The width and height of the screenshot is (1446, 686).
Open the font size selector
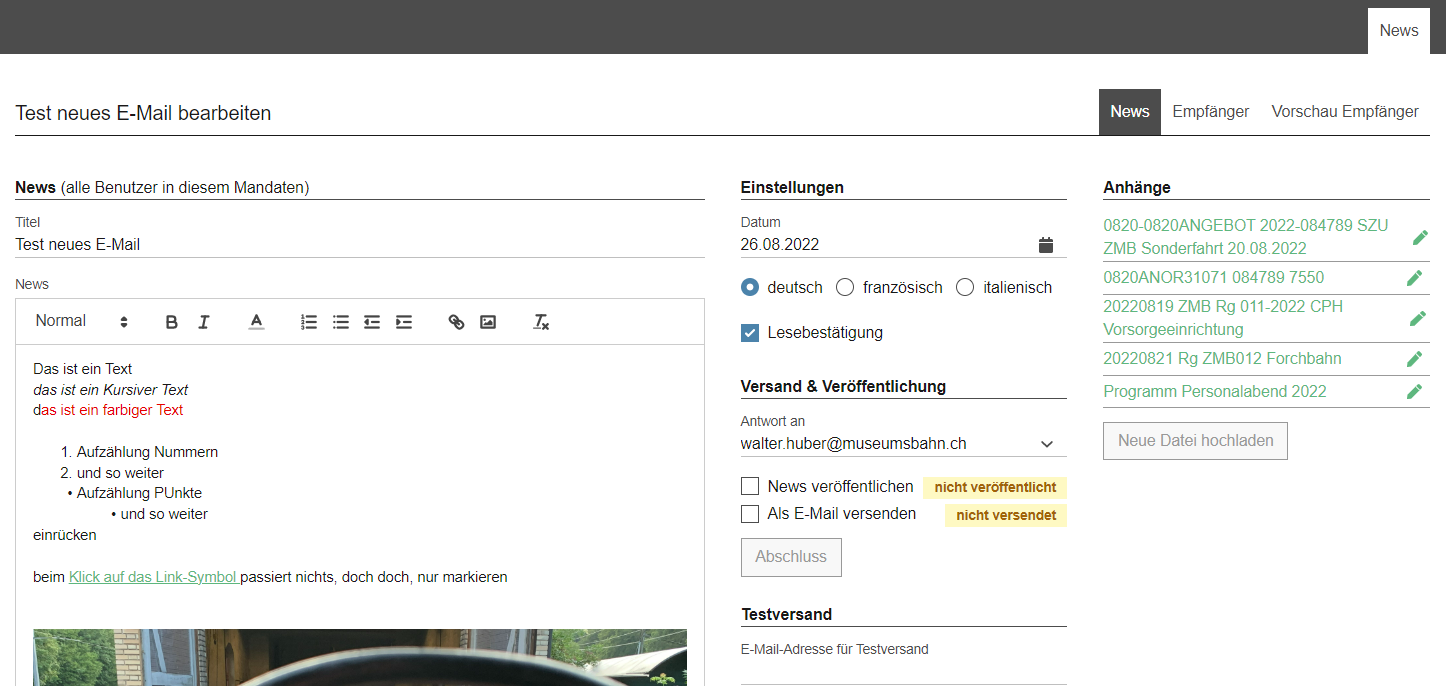tap(125, 321)
